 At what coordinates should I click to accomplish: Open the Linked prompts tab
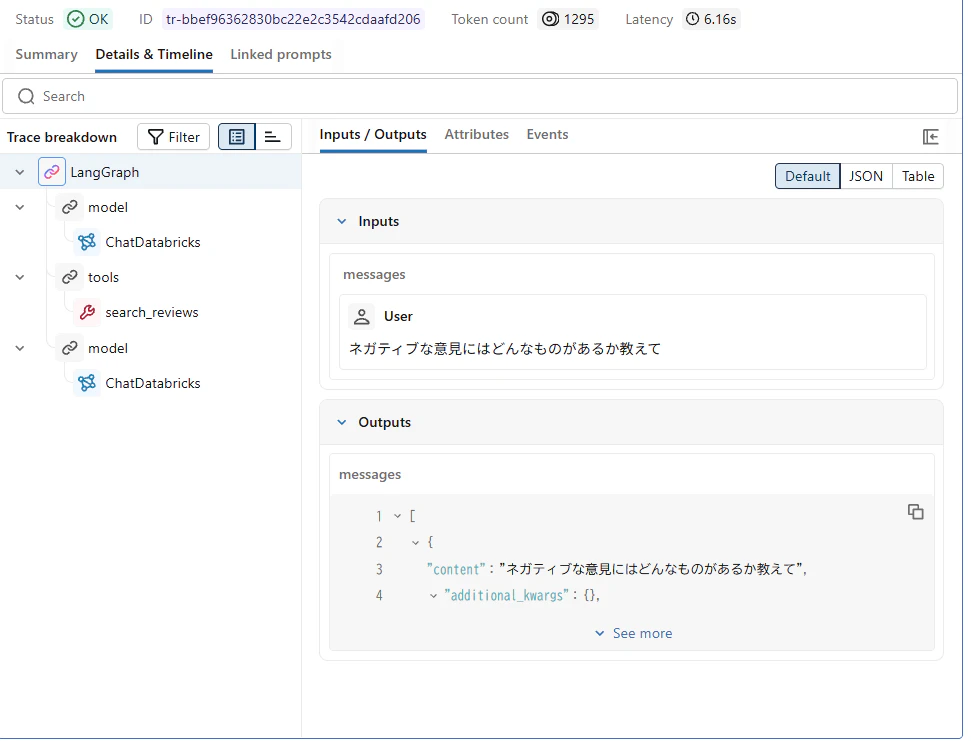(x=281, y=54)
